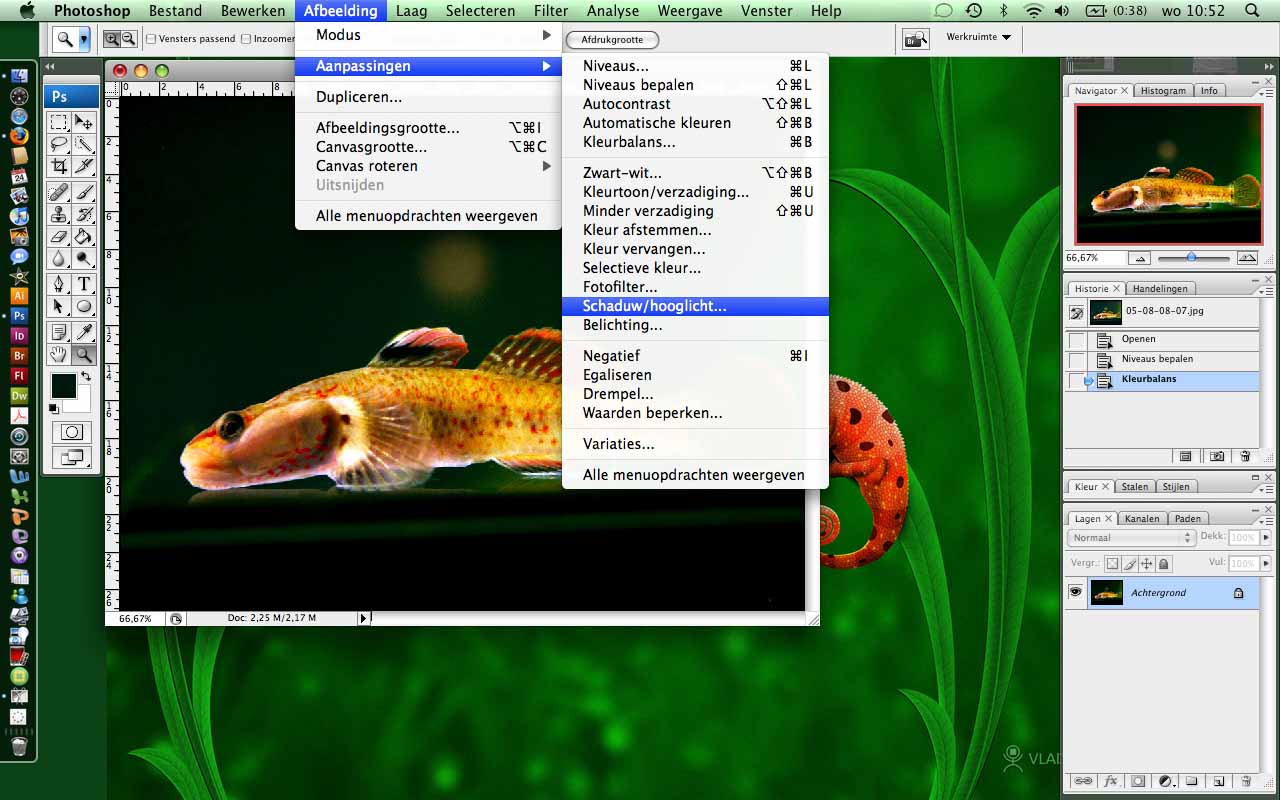Choose Canvasgrootte menu command
1280x800 pixels.
pyautogui.click(x=428, y=147)
